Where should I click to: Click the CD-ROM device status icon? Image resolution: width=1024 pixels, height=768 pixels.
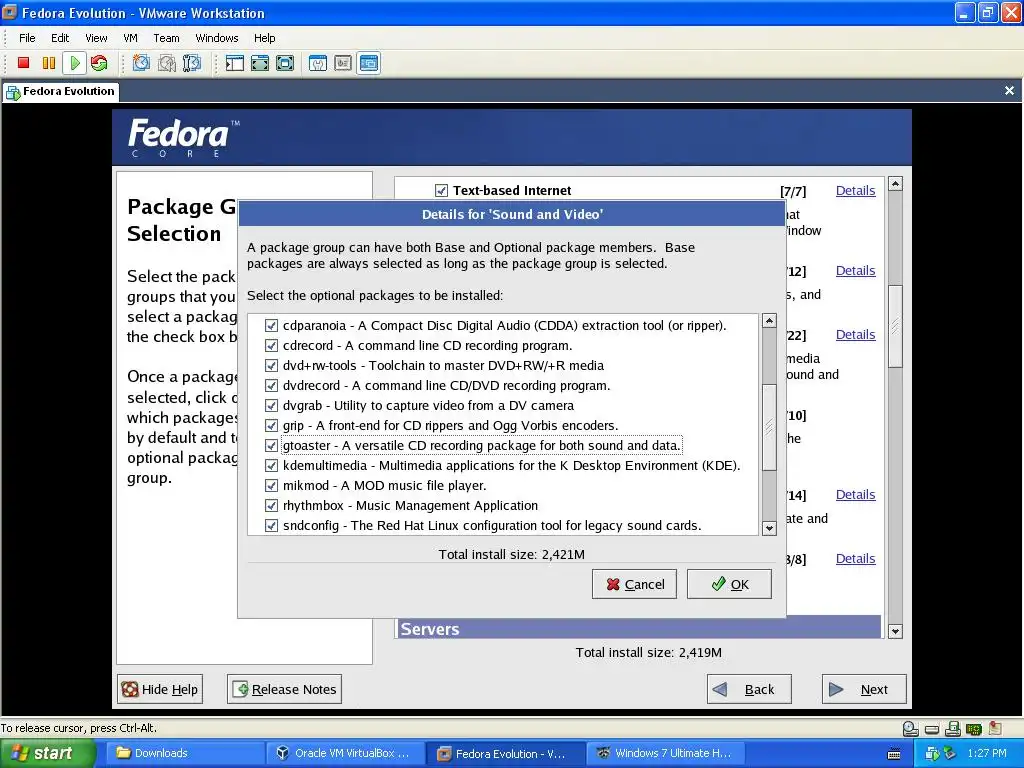[x=910, y=728]
